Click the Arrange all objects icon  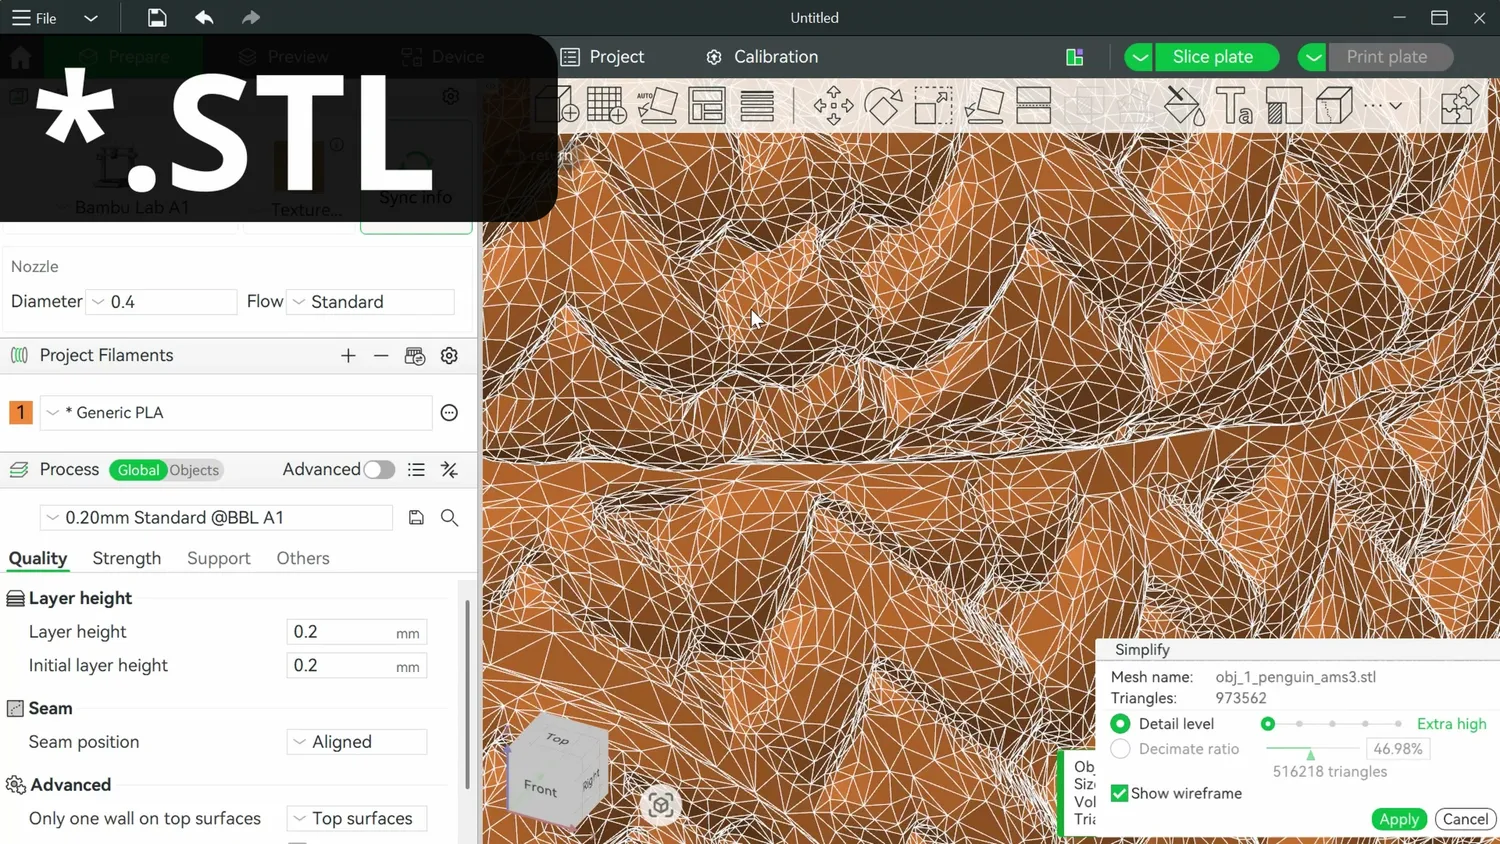point(707,105)
